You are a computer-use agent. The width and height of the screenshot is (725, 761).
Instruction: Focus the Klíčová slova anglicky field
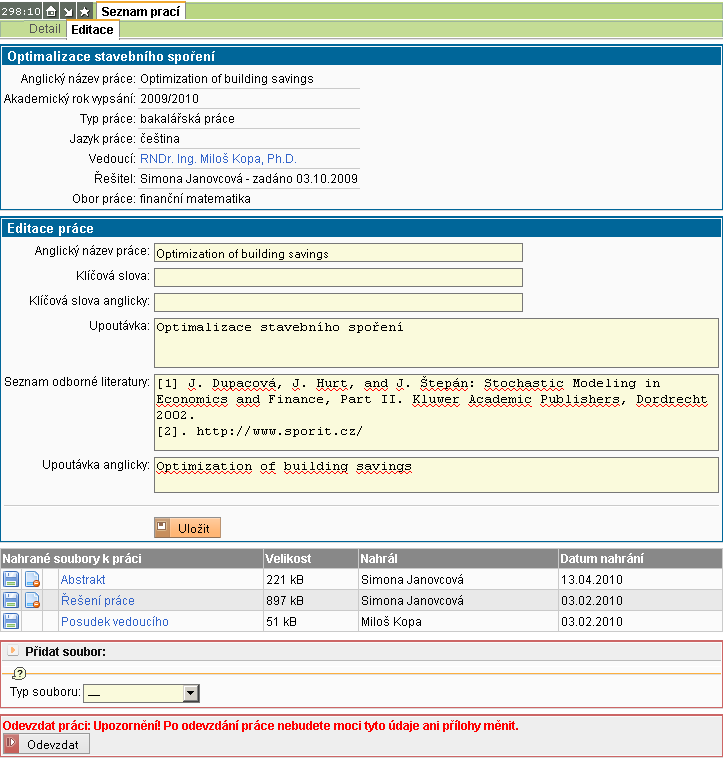pyautogui.click(x=338, y=302)
